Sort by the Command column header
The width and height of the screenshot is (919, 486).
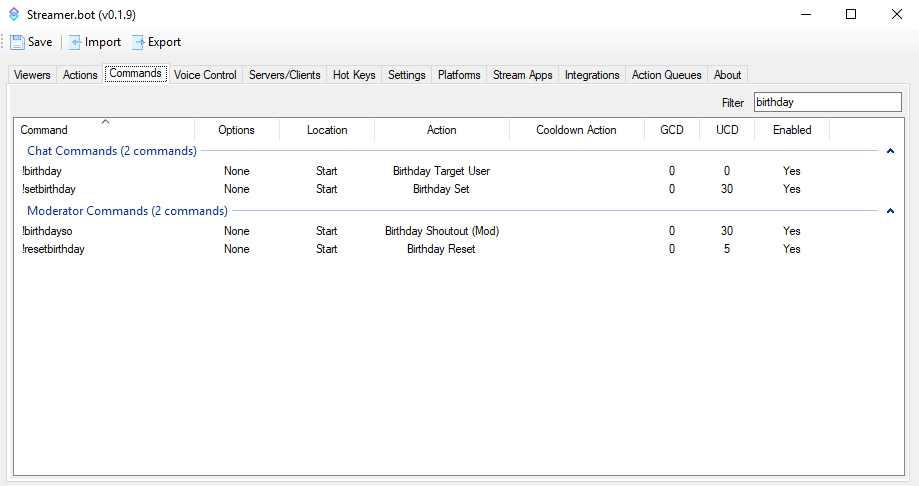tap(104, 130)
